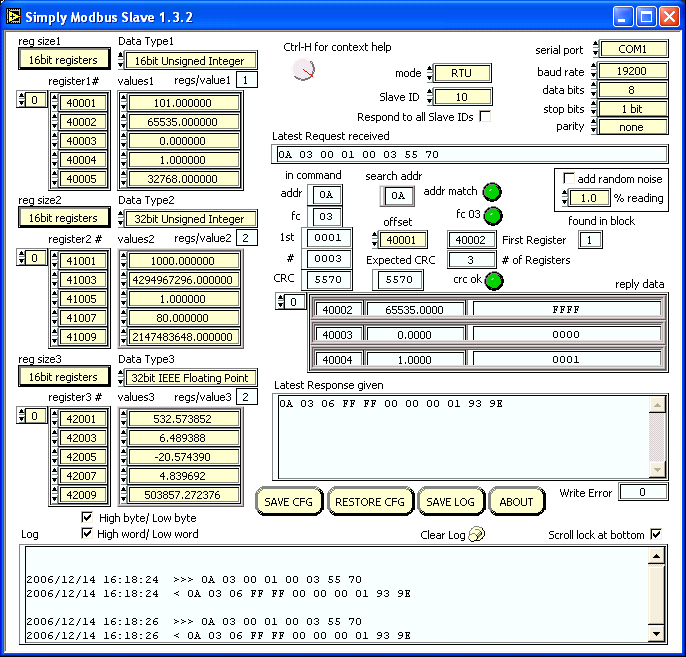686x657 pixels.
Task: Click the reply data value 1.0000
Action: [415, 360]
